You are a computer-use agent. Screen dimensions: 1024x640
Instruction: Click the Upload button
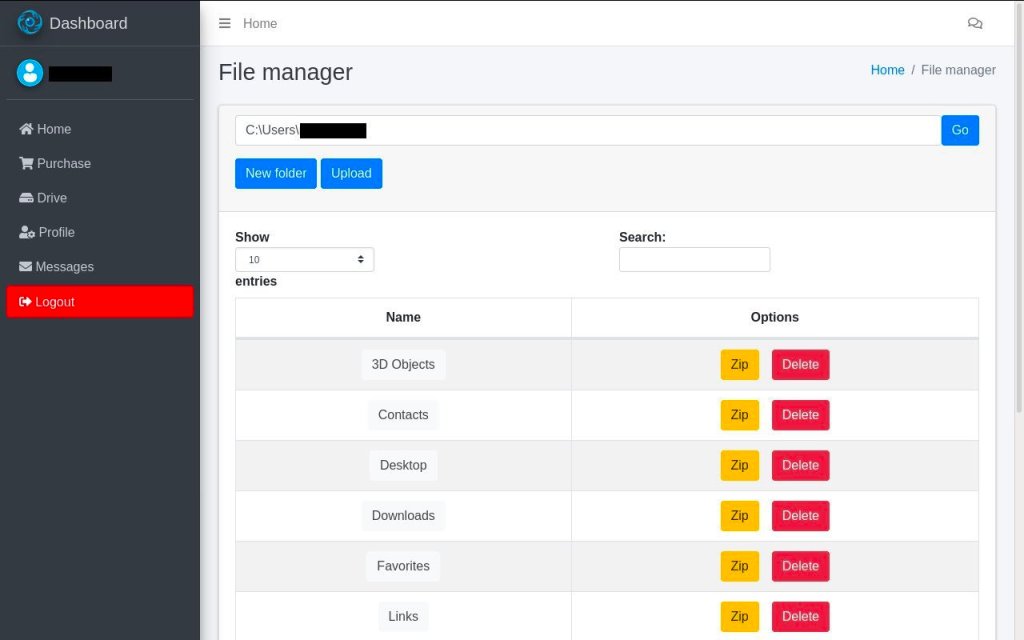click(x=351, y=173)
